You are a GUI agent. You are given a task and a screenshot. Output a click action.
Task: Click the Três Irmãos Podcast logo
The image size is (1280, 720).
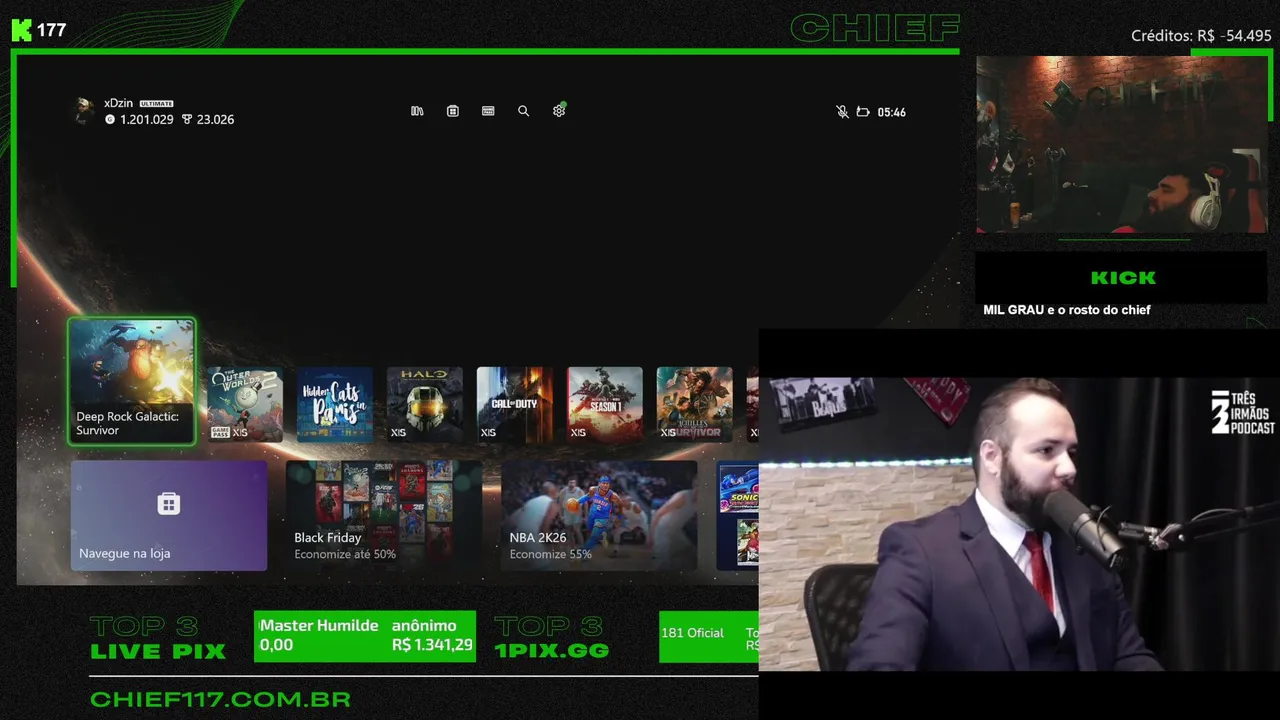[x=1243, y=412]
